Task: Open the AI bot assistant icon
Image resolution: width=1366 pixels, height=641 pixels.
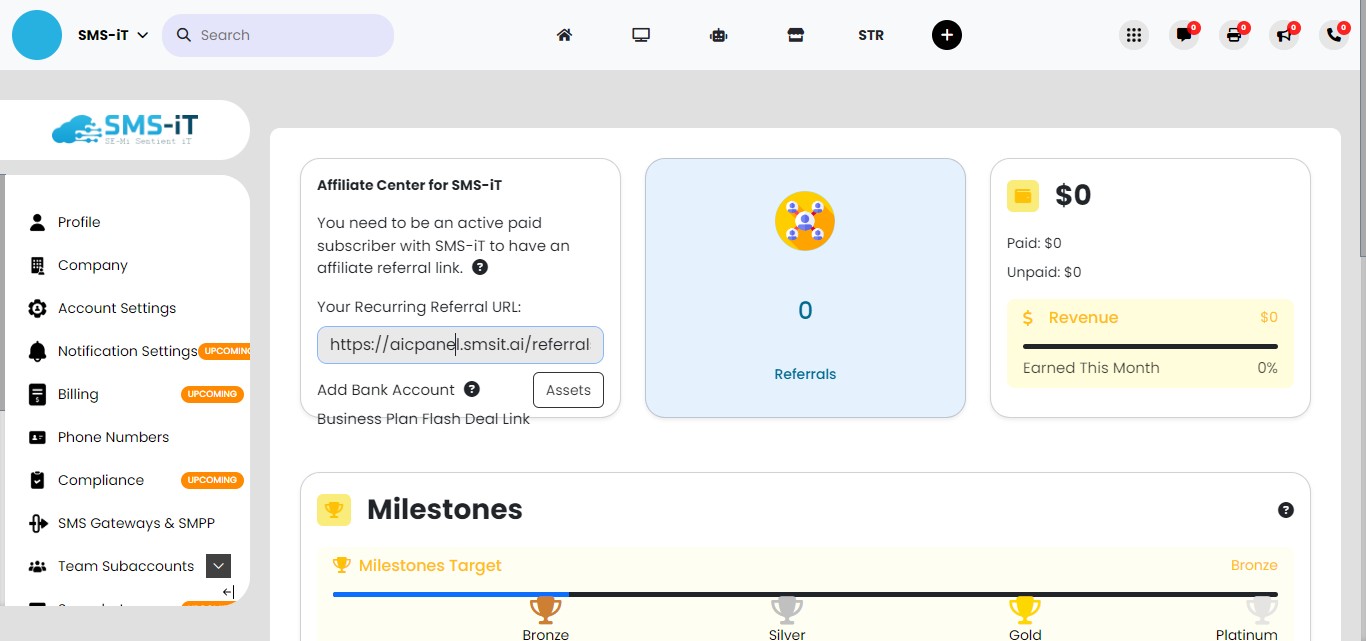Action: coord(718,34)
